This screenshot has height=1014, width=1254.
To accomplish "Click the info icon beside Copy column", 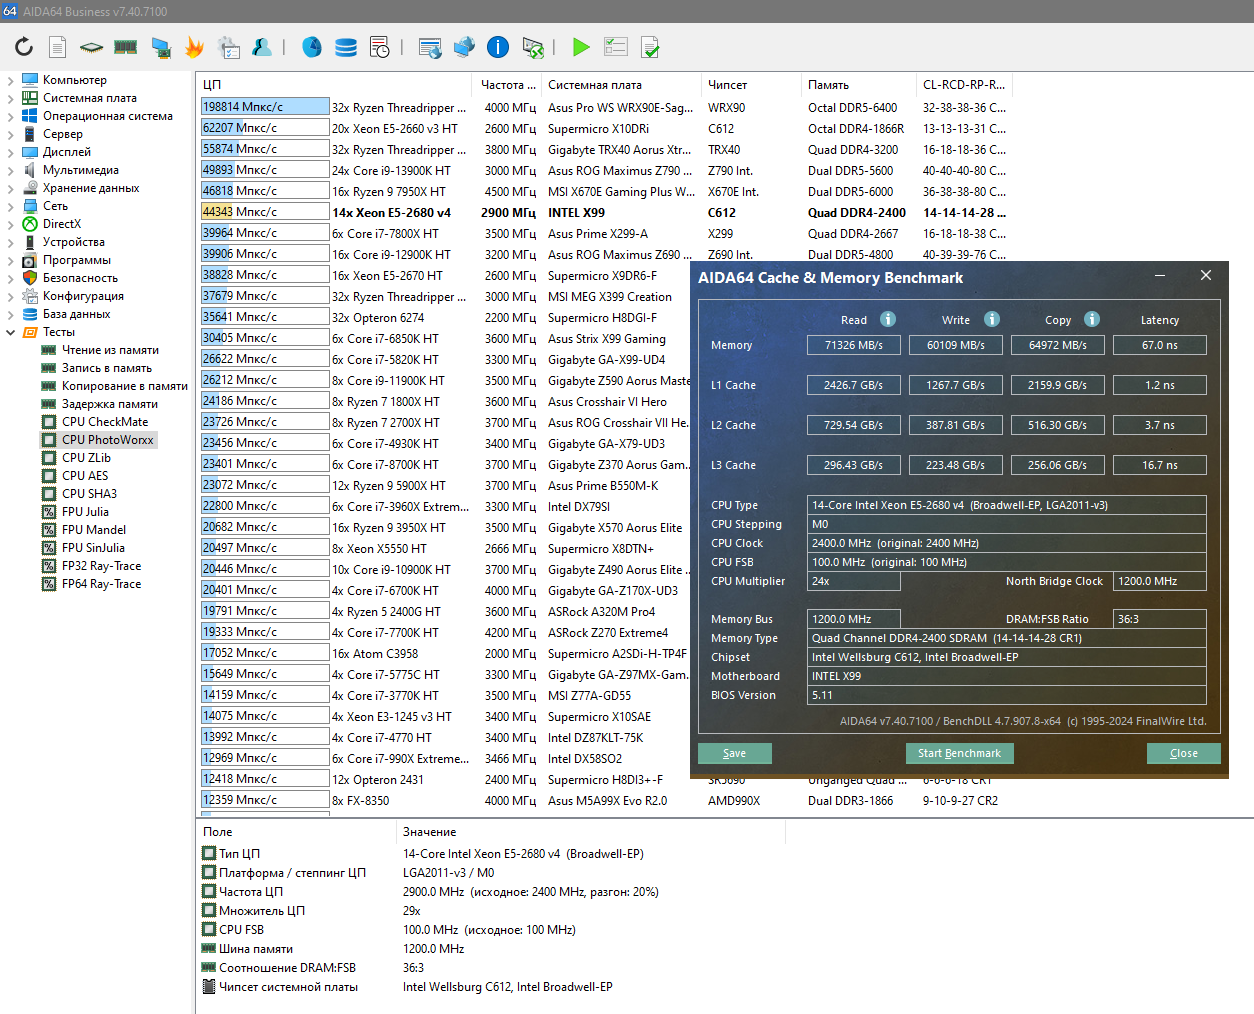I will 1092,319.
